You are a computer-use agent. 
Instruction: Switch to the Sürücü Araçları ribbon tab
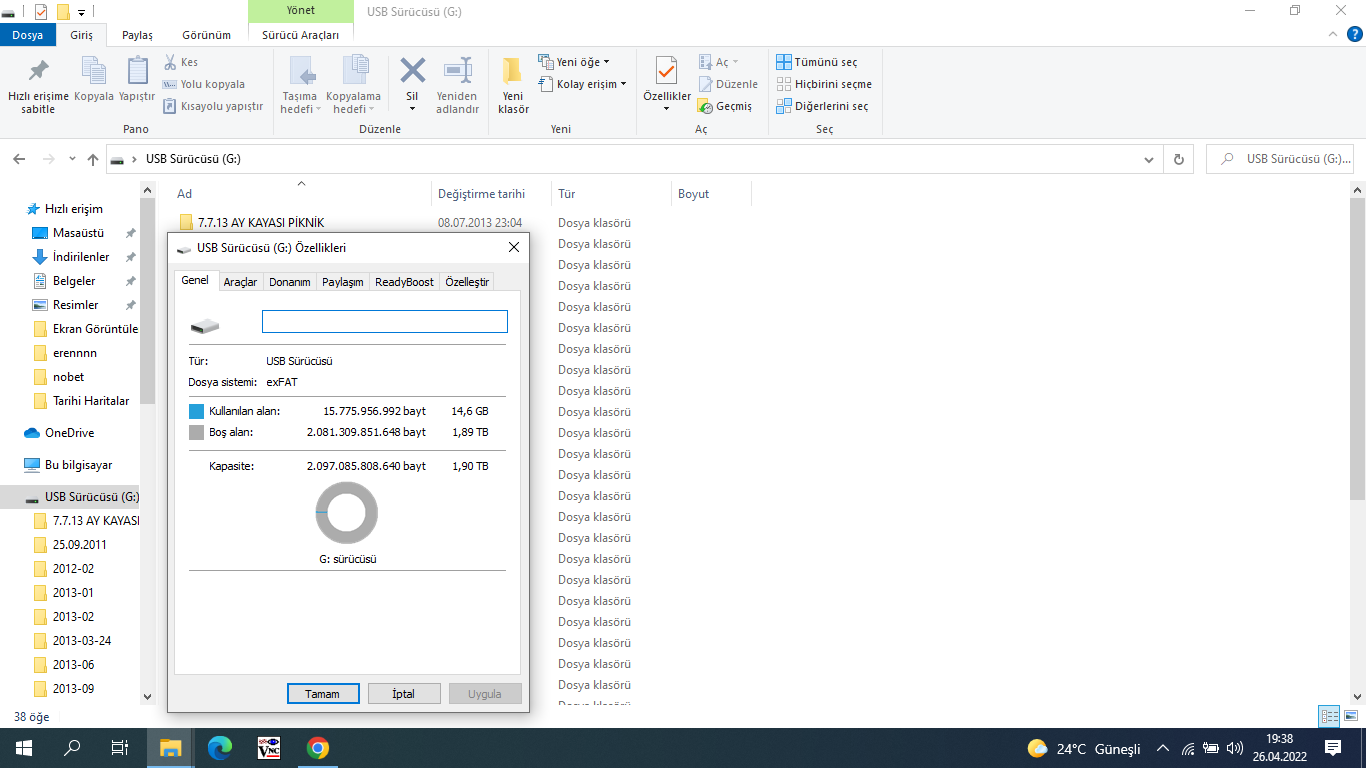click(x=300, y=35)
